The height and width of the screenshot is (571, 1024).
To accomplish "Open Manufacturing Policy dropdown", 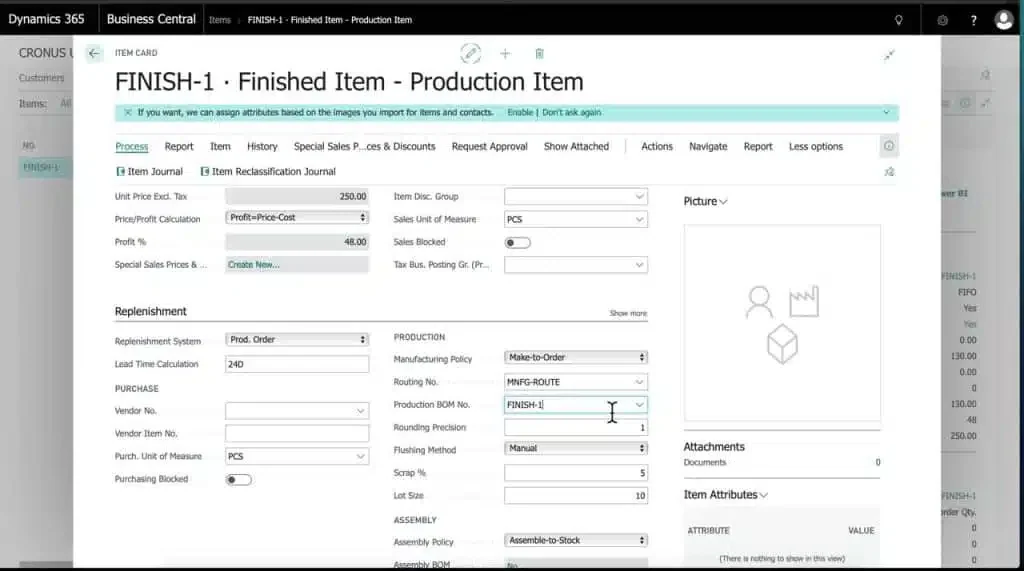I will click(575, 357).
